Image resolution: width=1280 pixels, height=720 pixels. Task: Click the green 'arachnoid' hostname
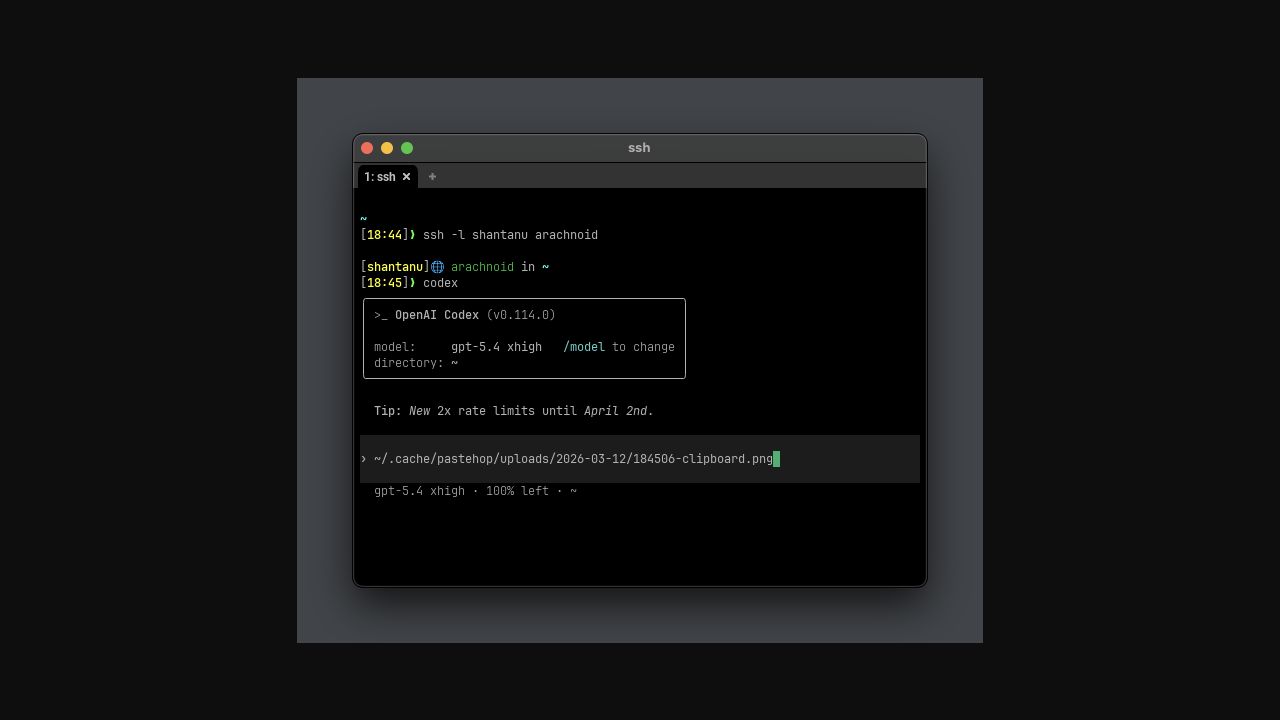pos(482,267)
